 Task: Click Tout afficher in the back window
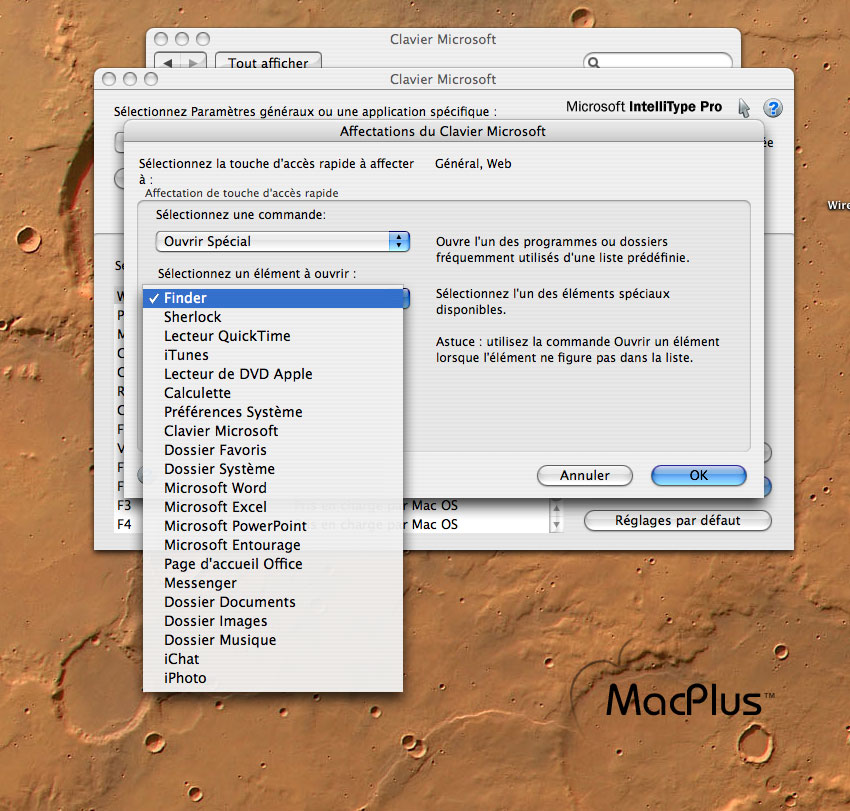[x=268, y=62]
